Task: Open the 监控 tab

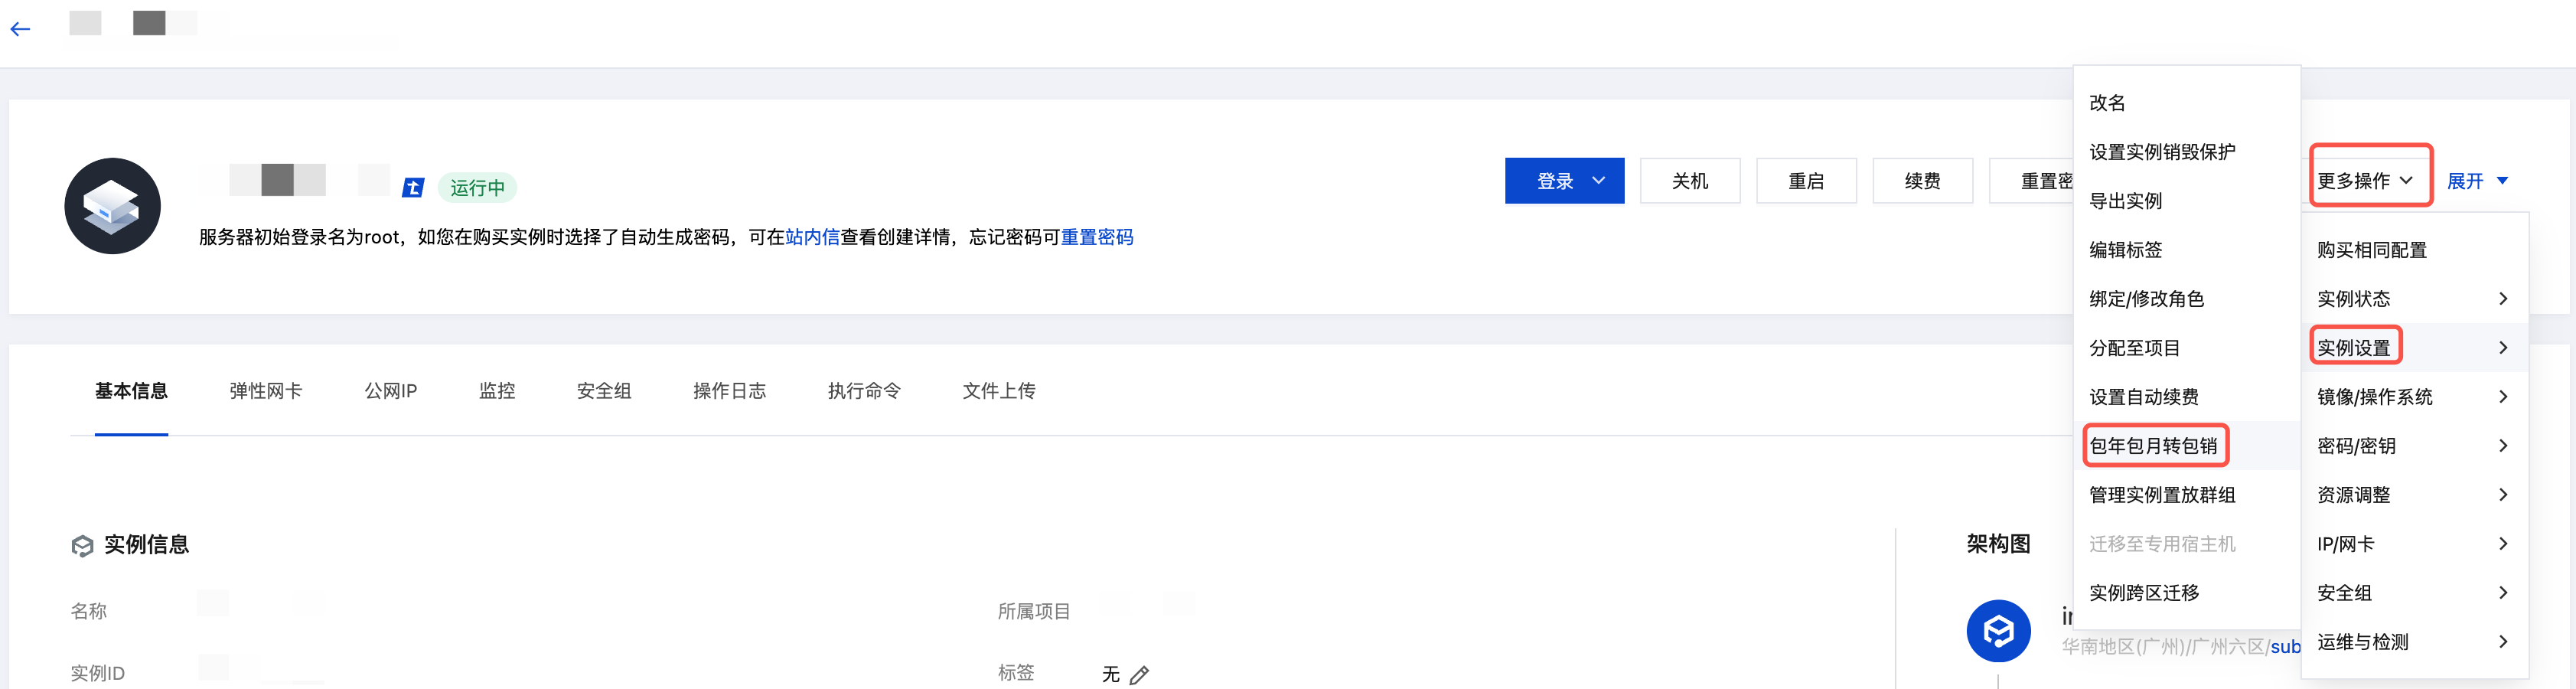Action: (x=497, y=391)
